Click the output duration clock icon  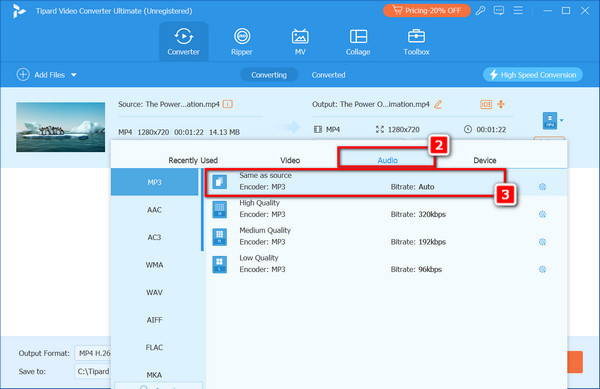pyautogui.click(x=468, y=130)
